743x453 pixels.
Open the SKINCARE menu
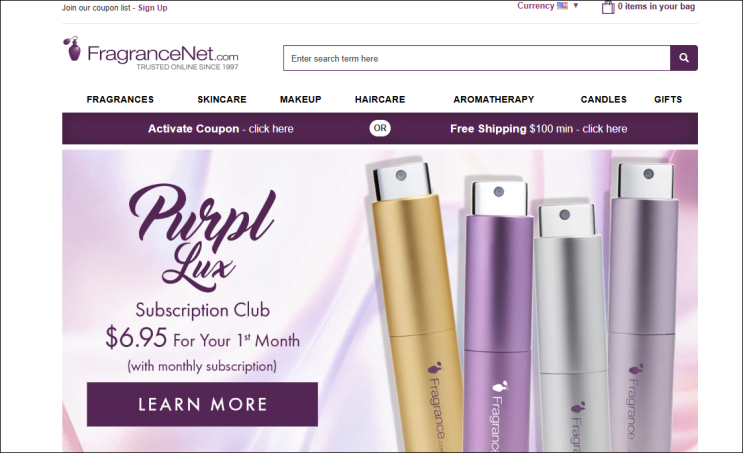[222, 100]
